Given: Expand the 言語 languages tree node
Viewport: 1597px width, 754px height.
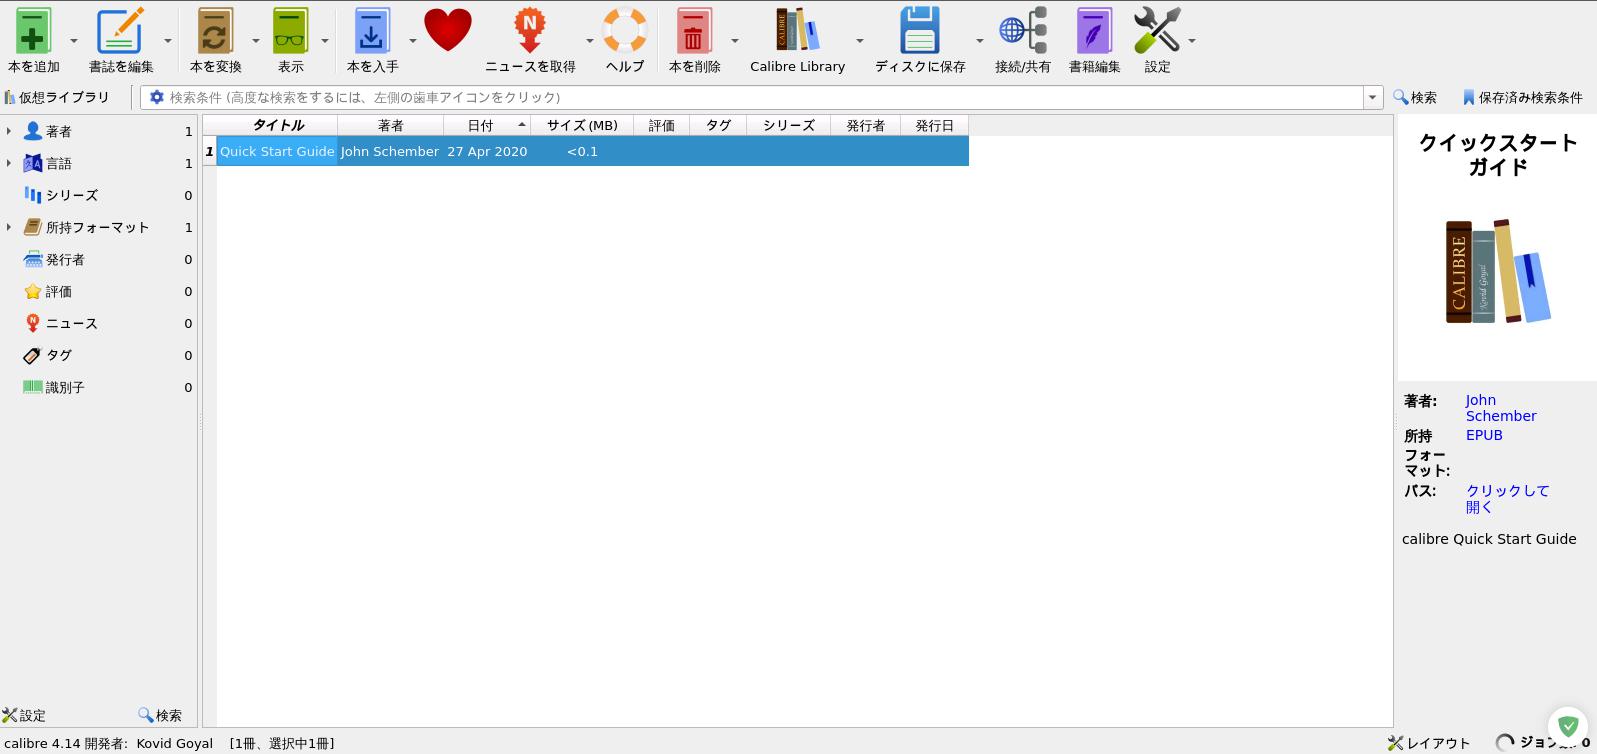Looking at the screenshot, I should [x=9, y=163].
